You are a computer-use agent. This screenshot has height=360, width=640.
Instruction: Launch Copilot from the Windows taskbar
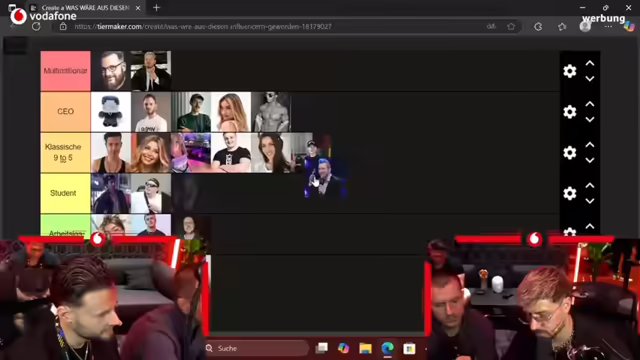343,348
